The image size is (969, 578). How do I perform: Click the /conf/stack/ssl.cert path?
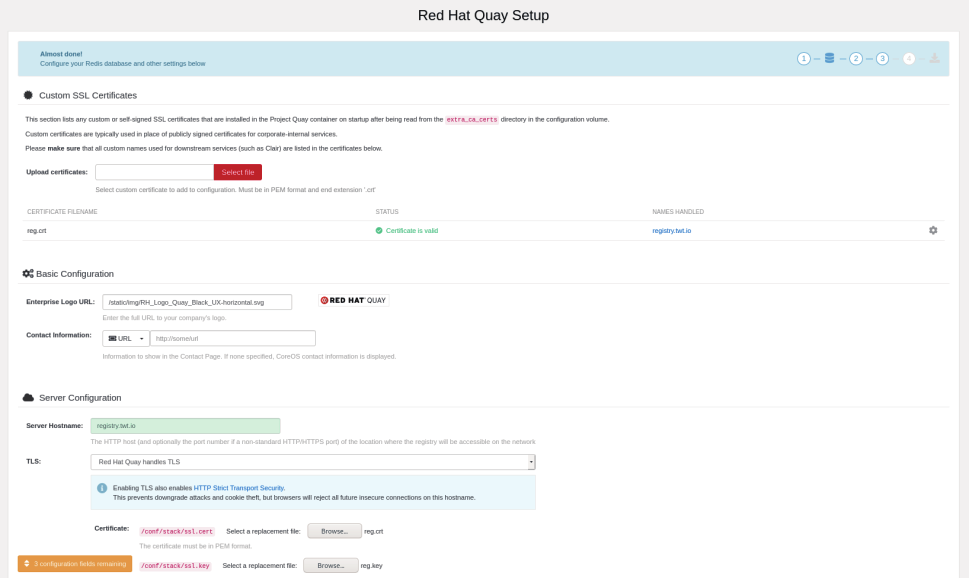click(177, 532)
